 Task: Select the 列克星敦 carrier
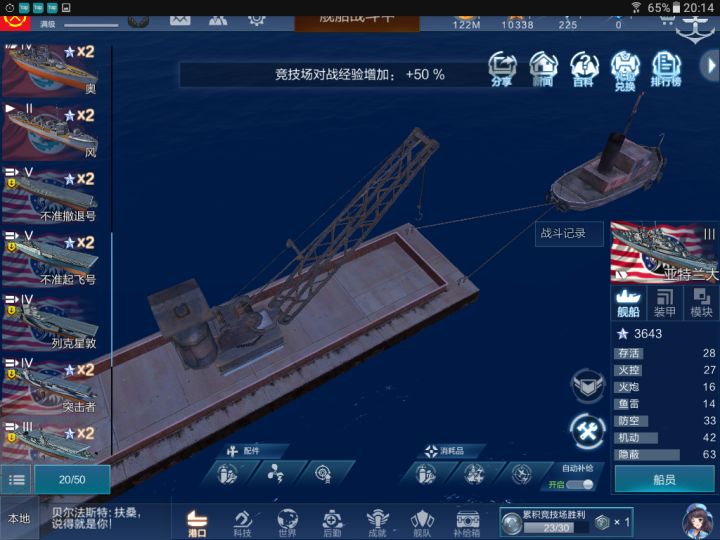pos(51,323)
